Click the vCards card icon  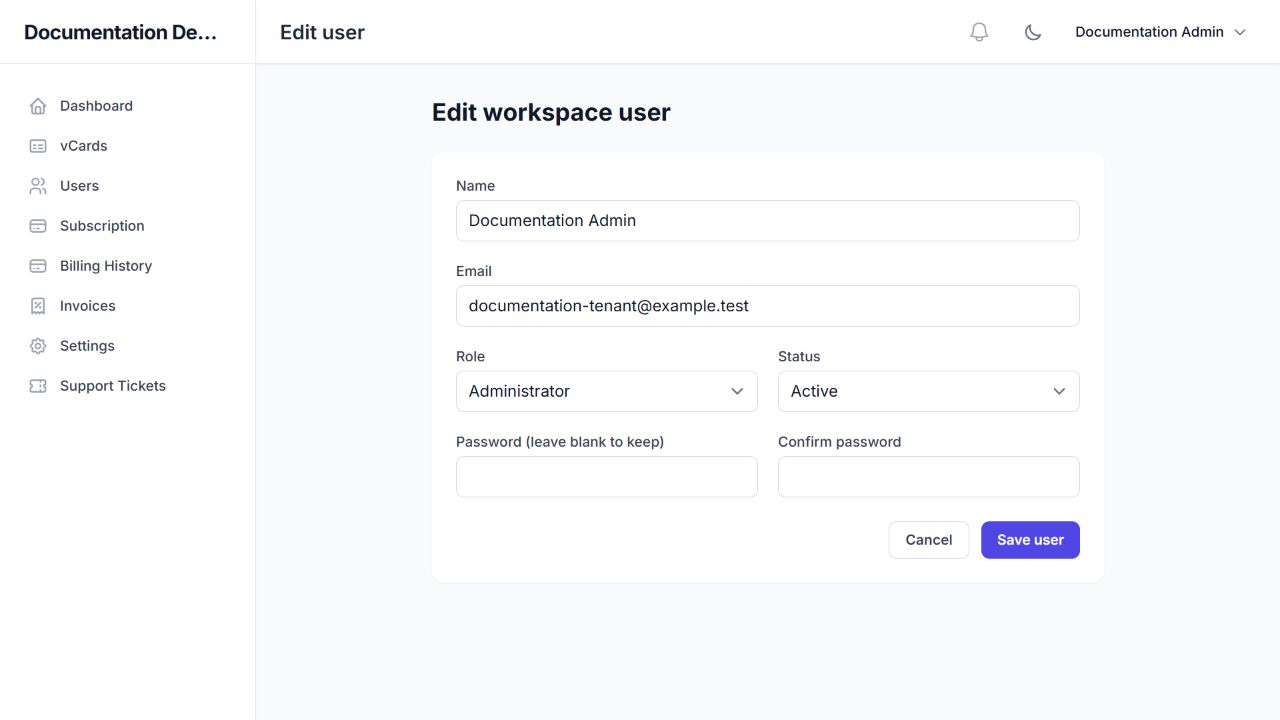click(38, 146)
